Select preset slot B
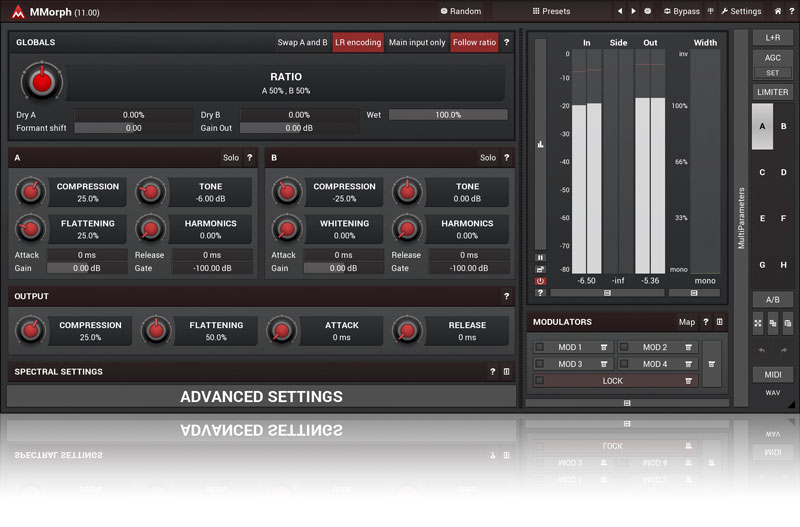Image resolution: width=800 pixels, height=527 pixels. click(784, 126)
